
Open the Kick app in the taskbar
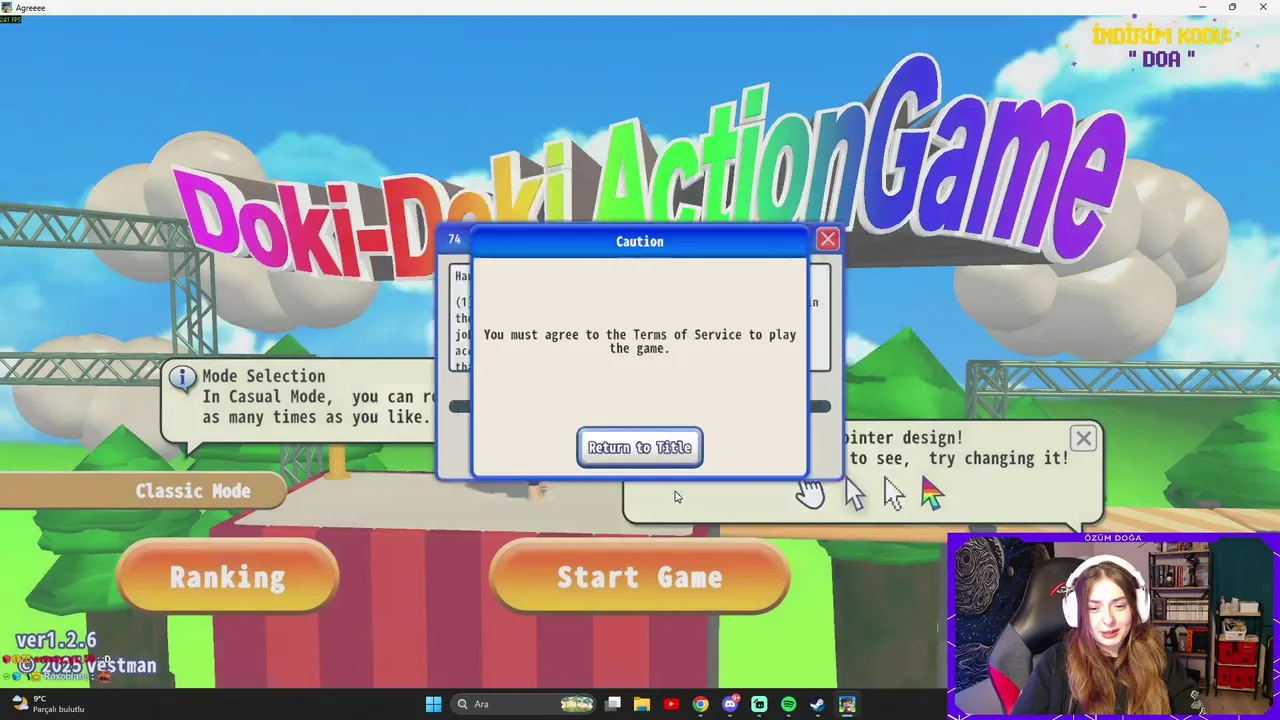(x=759, y=704)
